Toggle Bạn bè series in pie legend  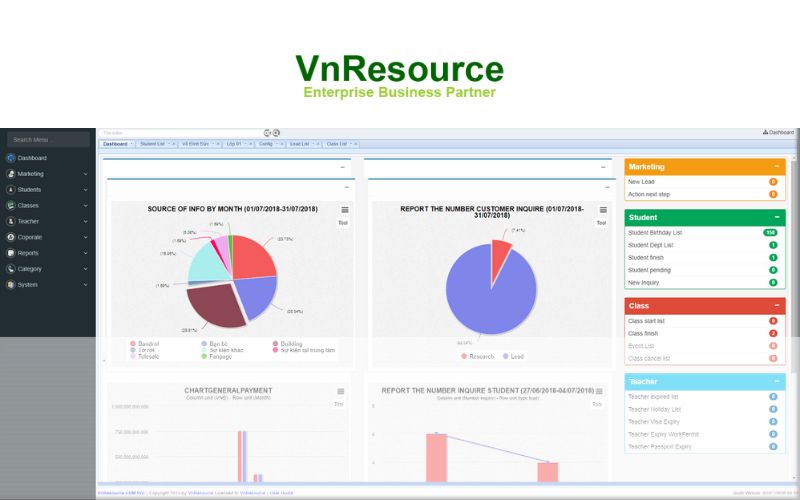coord(214,344)
